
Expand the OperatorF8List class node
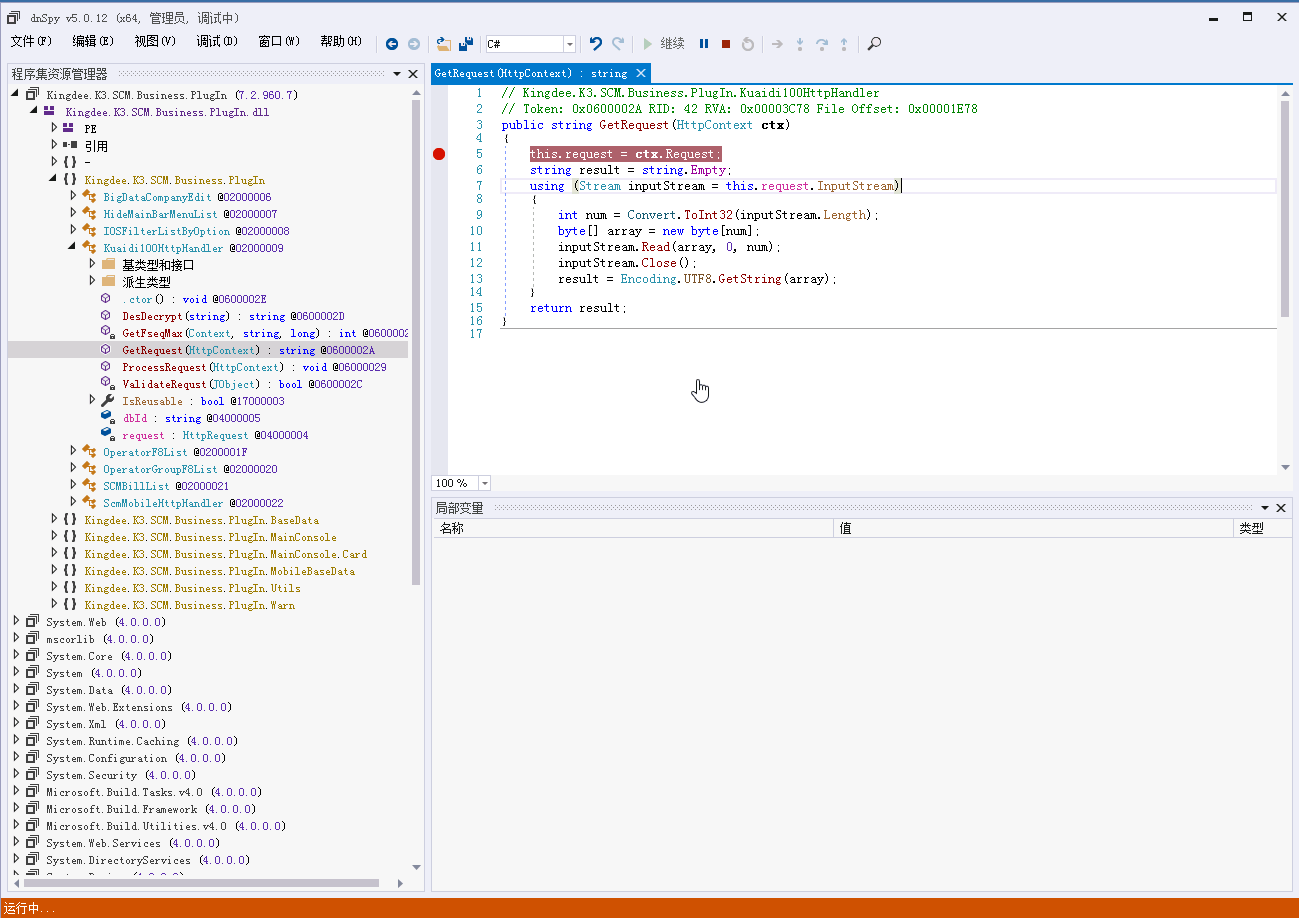tap(73, 452)
